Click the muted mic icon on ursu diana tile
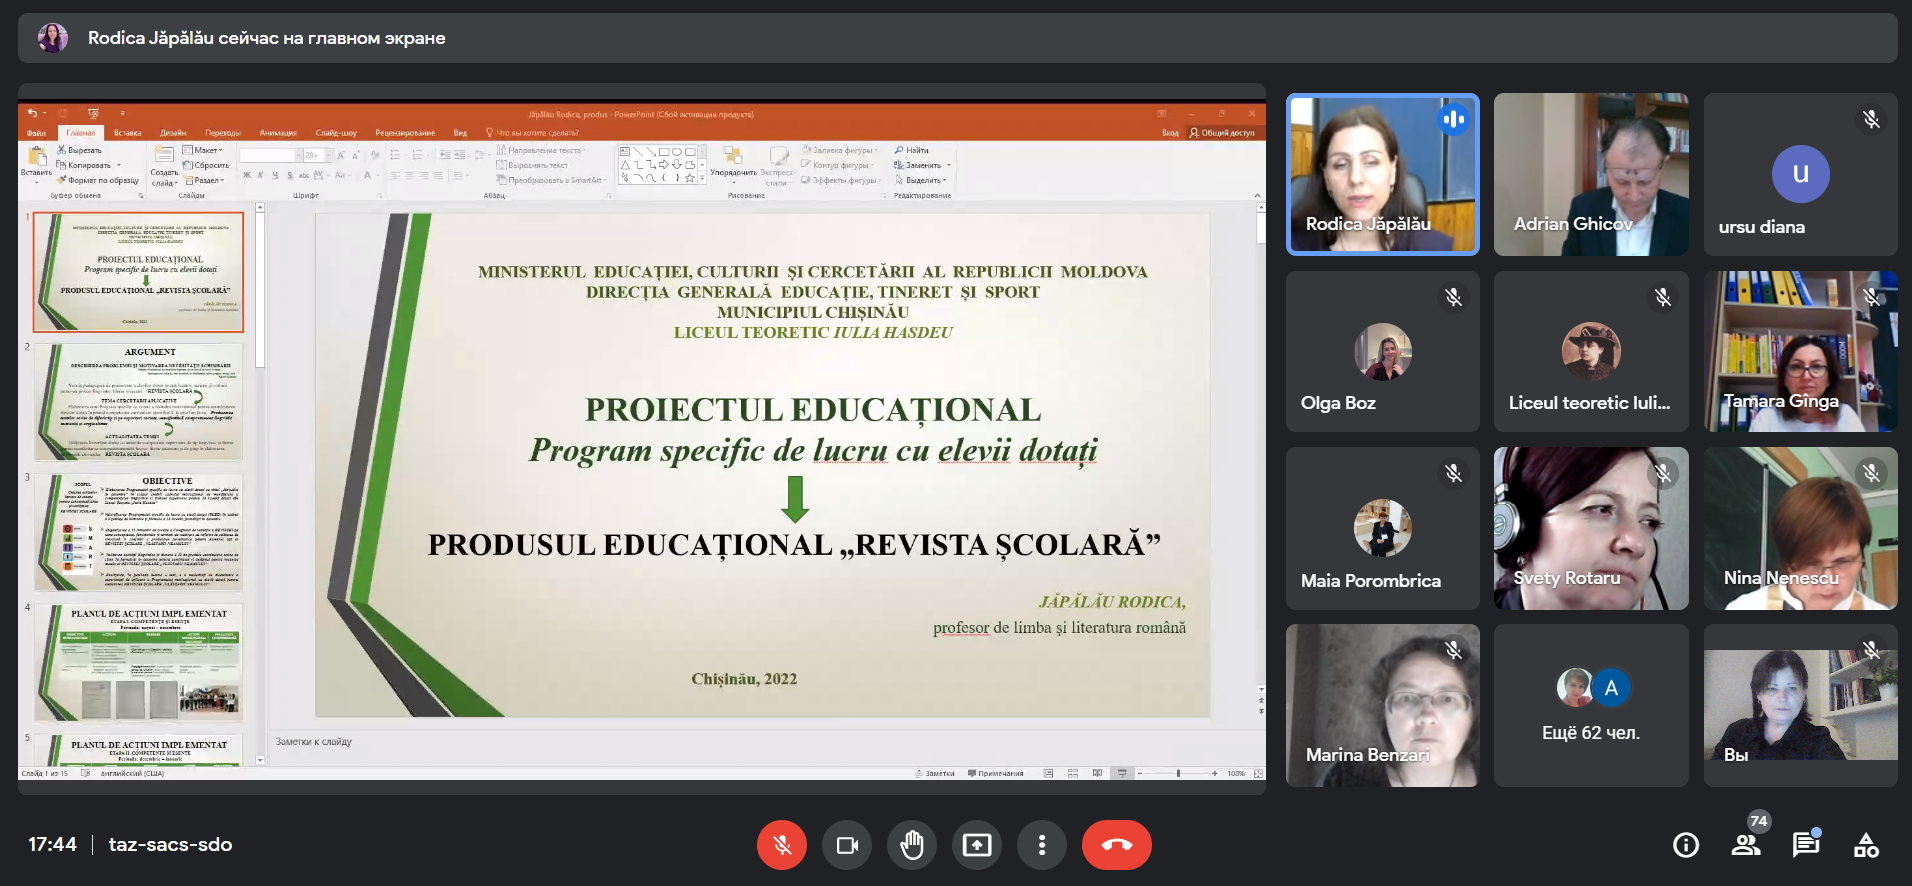1912x886 pixels. (x=1871, y=120)
